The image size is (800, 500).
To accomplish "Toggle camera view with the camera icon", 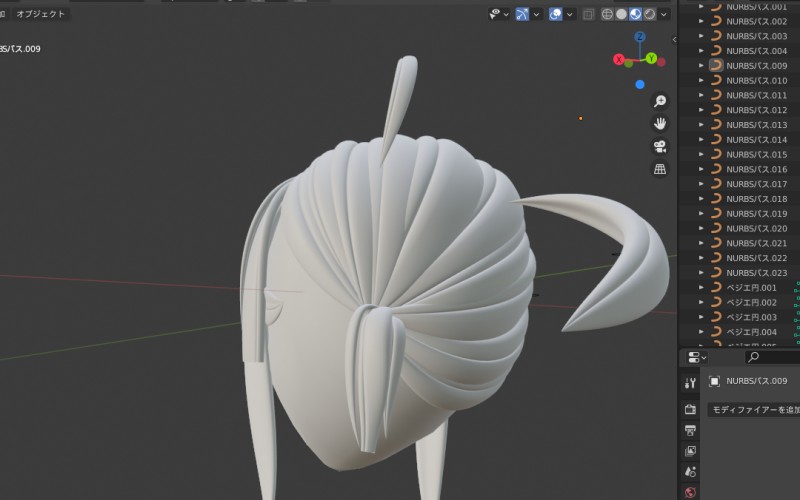I will coord(660,146).
